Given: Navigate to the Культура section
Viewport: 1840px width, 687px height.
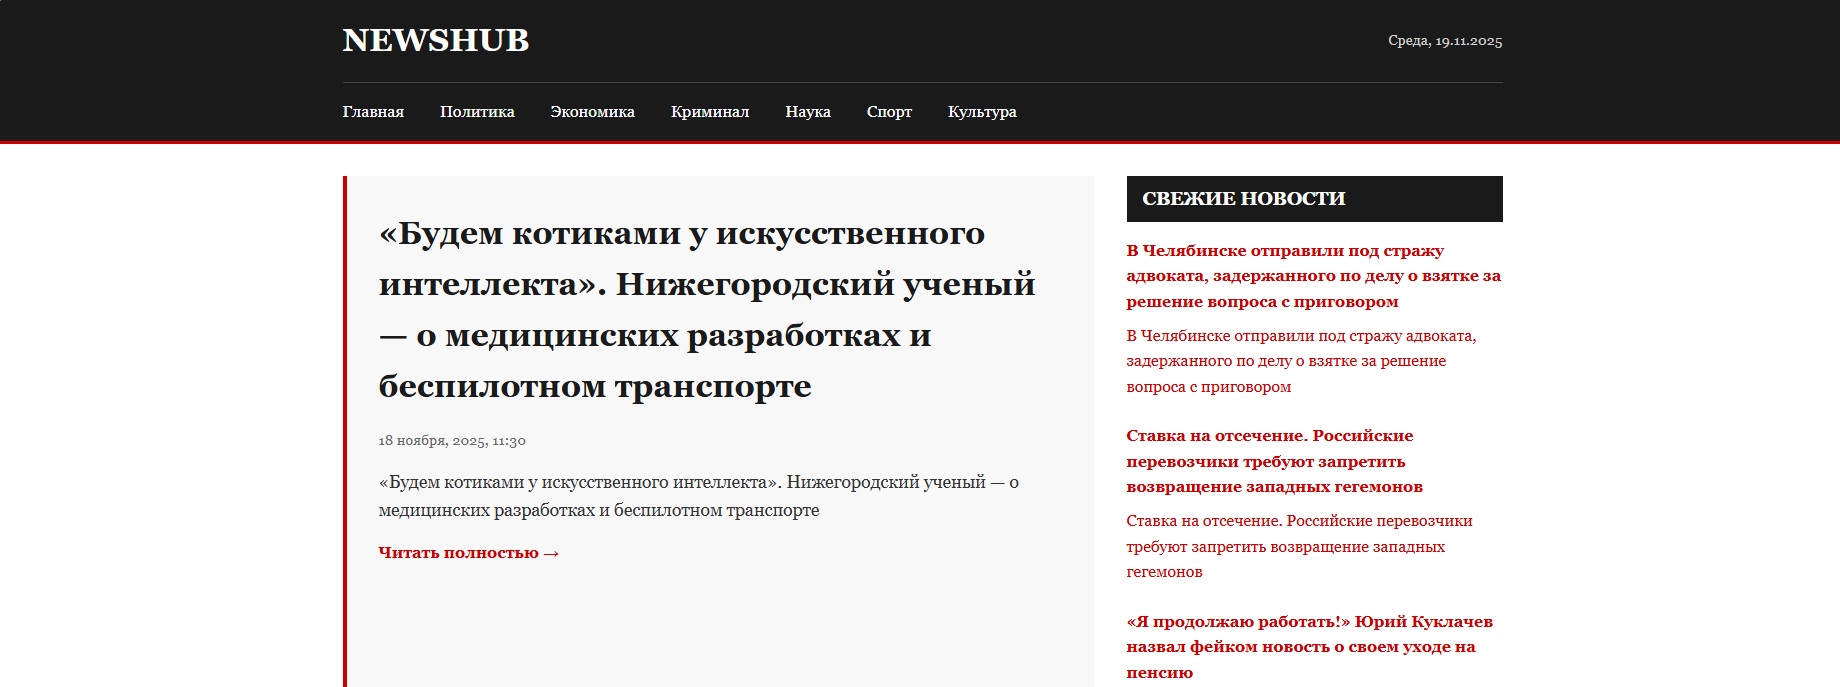Looking at the screenshot, I should point(981,112).
